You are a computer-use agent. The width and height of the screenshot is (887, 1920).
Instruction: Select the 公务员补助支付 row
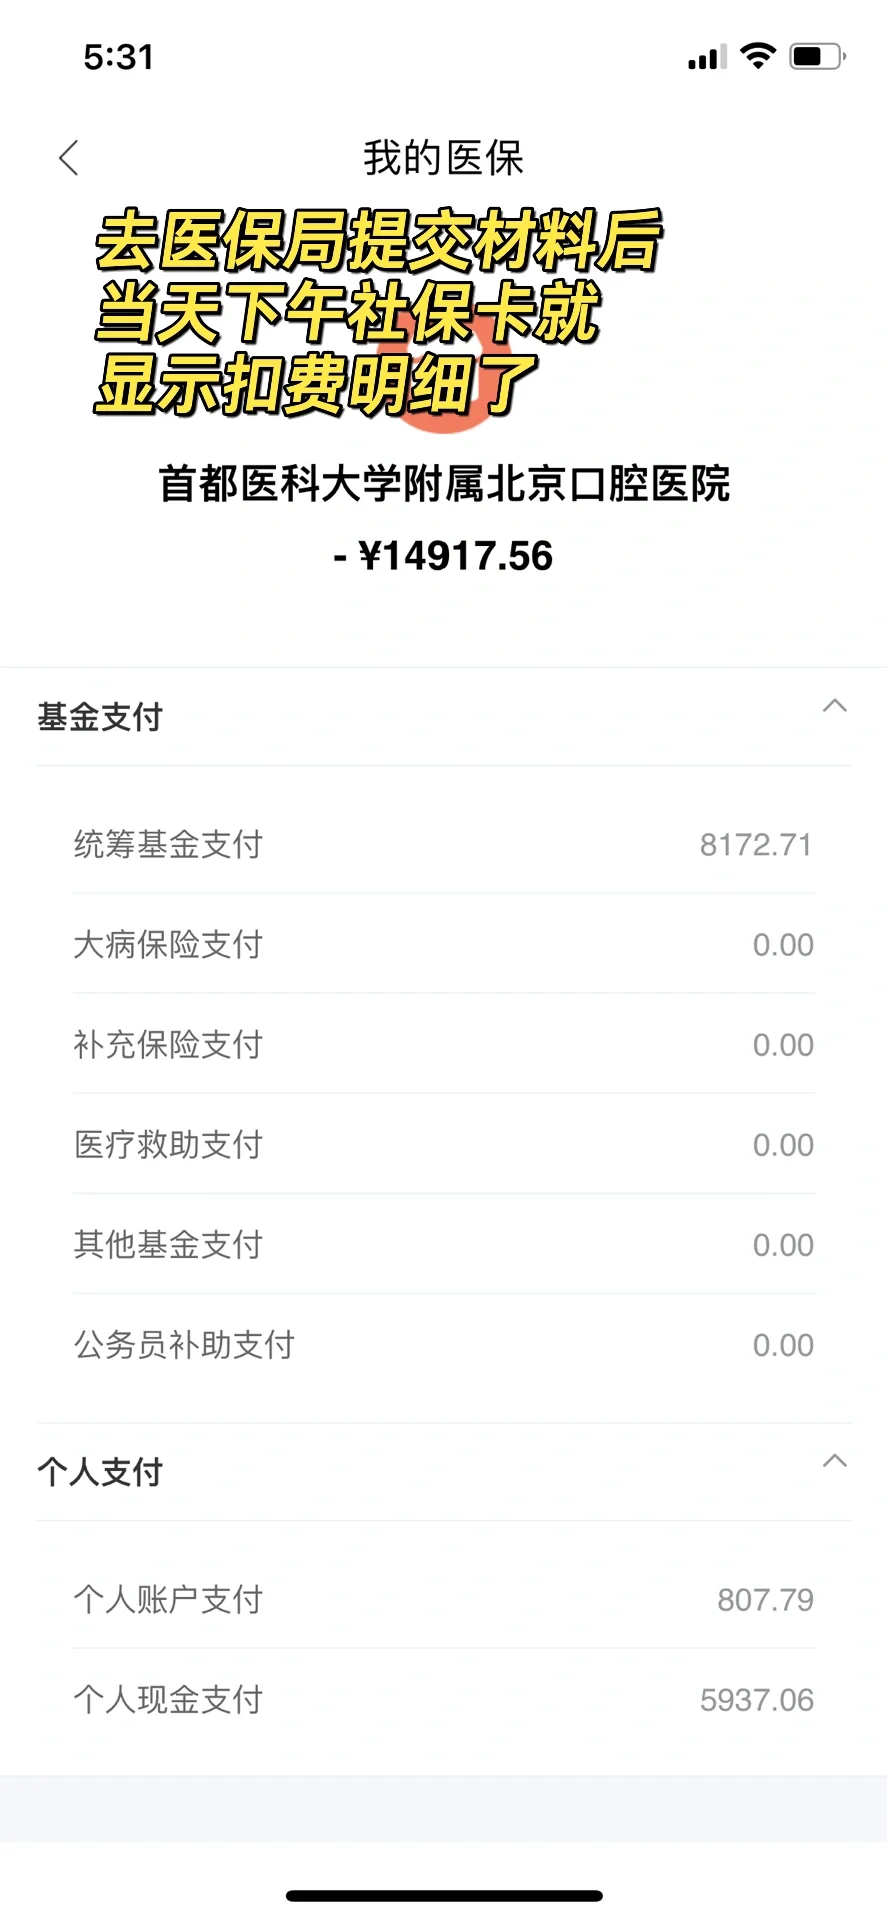(444, 1344)
